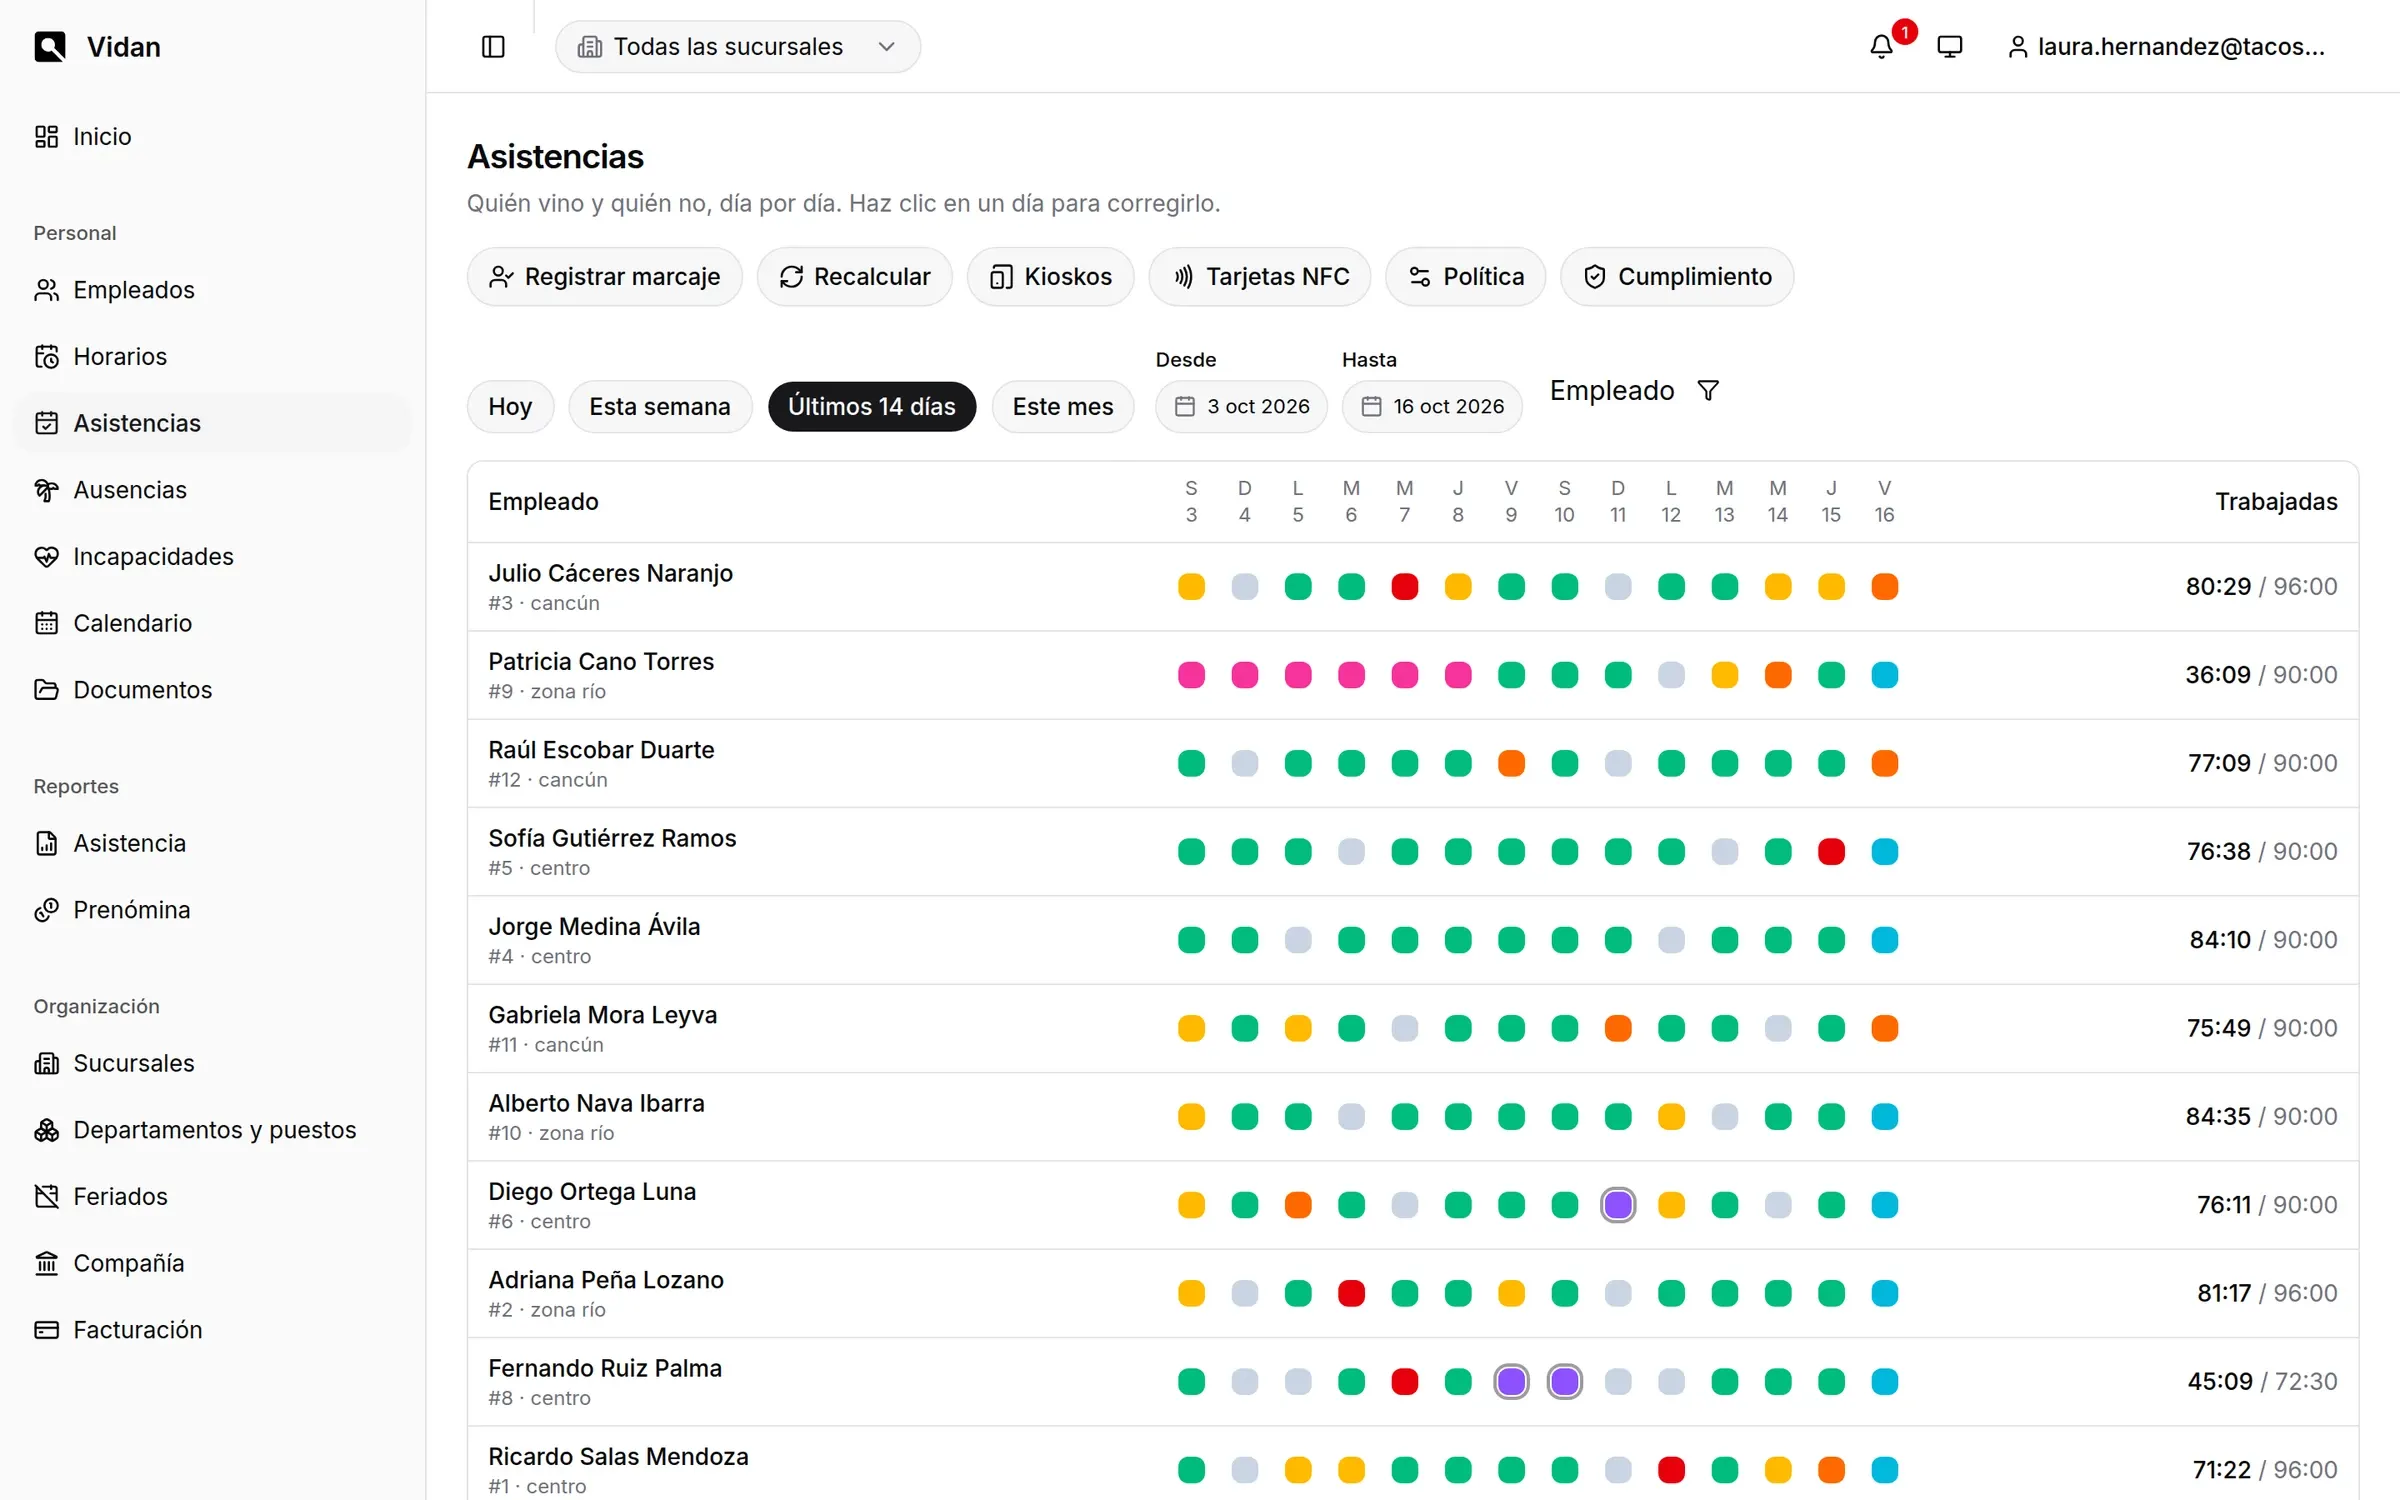Click Patricia Cano pink dot for day 3
2400x1500 pixels.
pyautogui.click(x=1191, y=675)
